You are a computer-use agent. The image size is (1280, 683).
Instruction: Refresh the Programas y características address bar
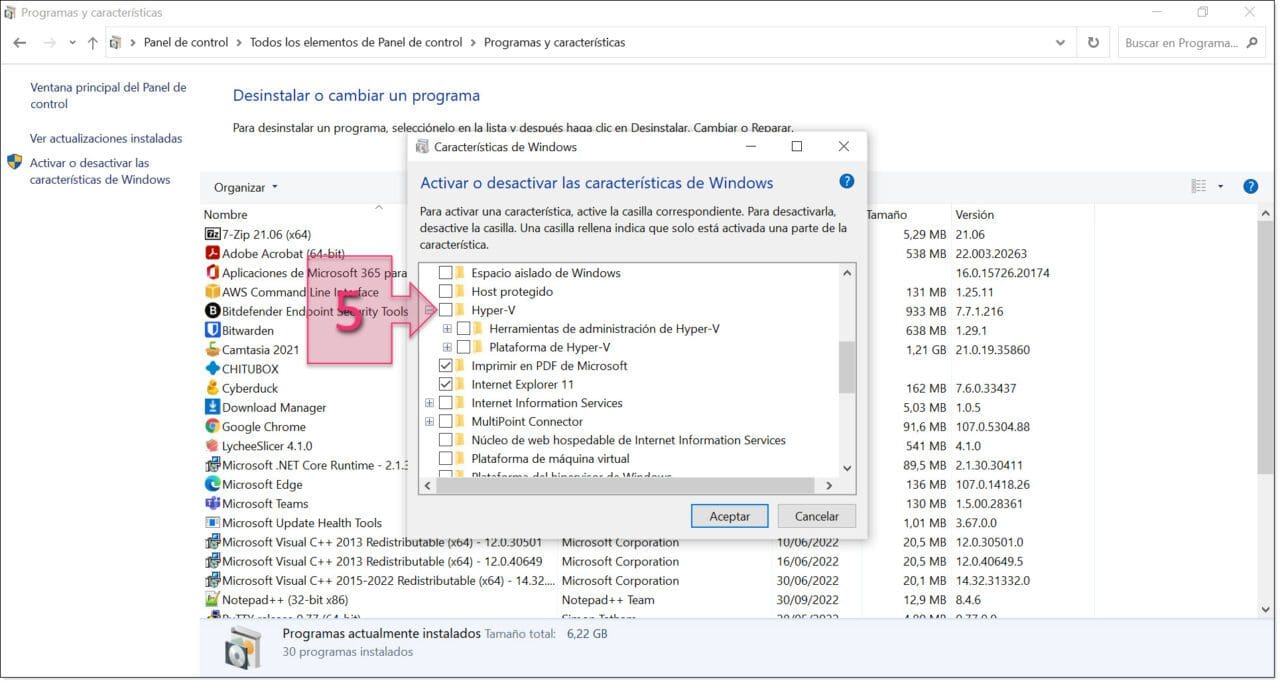tap(1093, 43)
